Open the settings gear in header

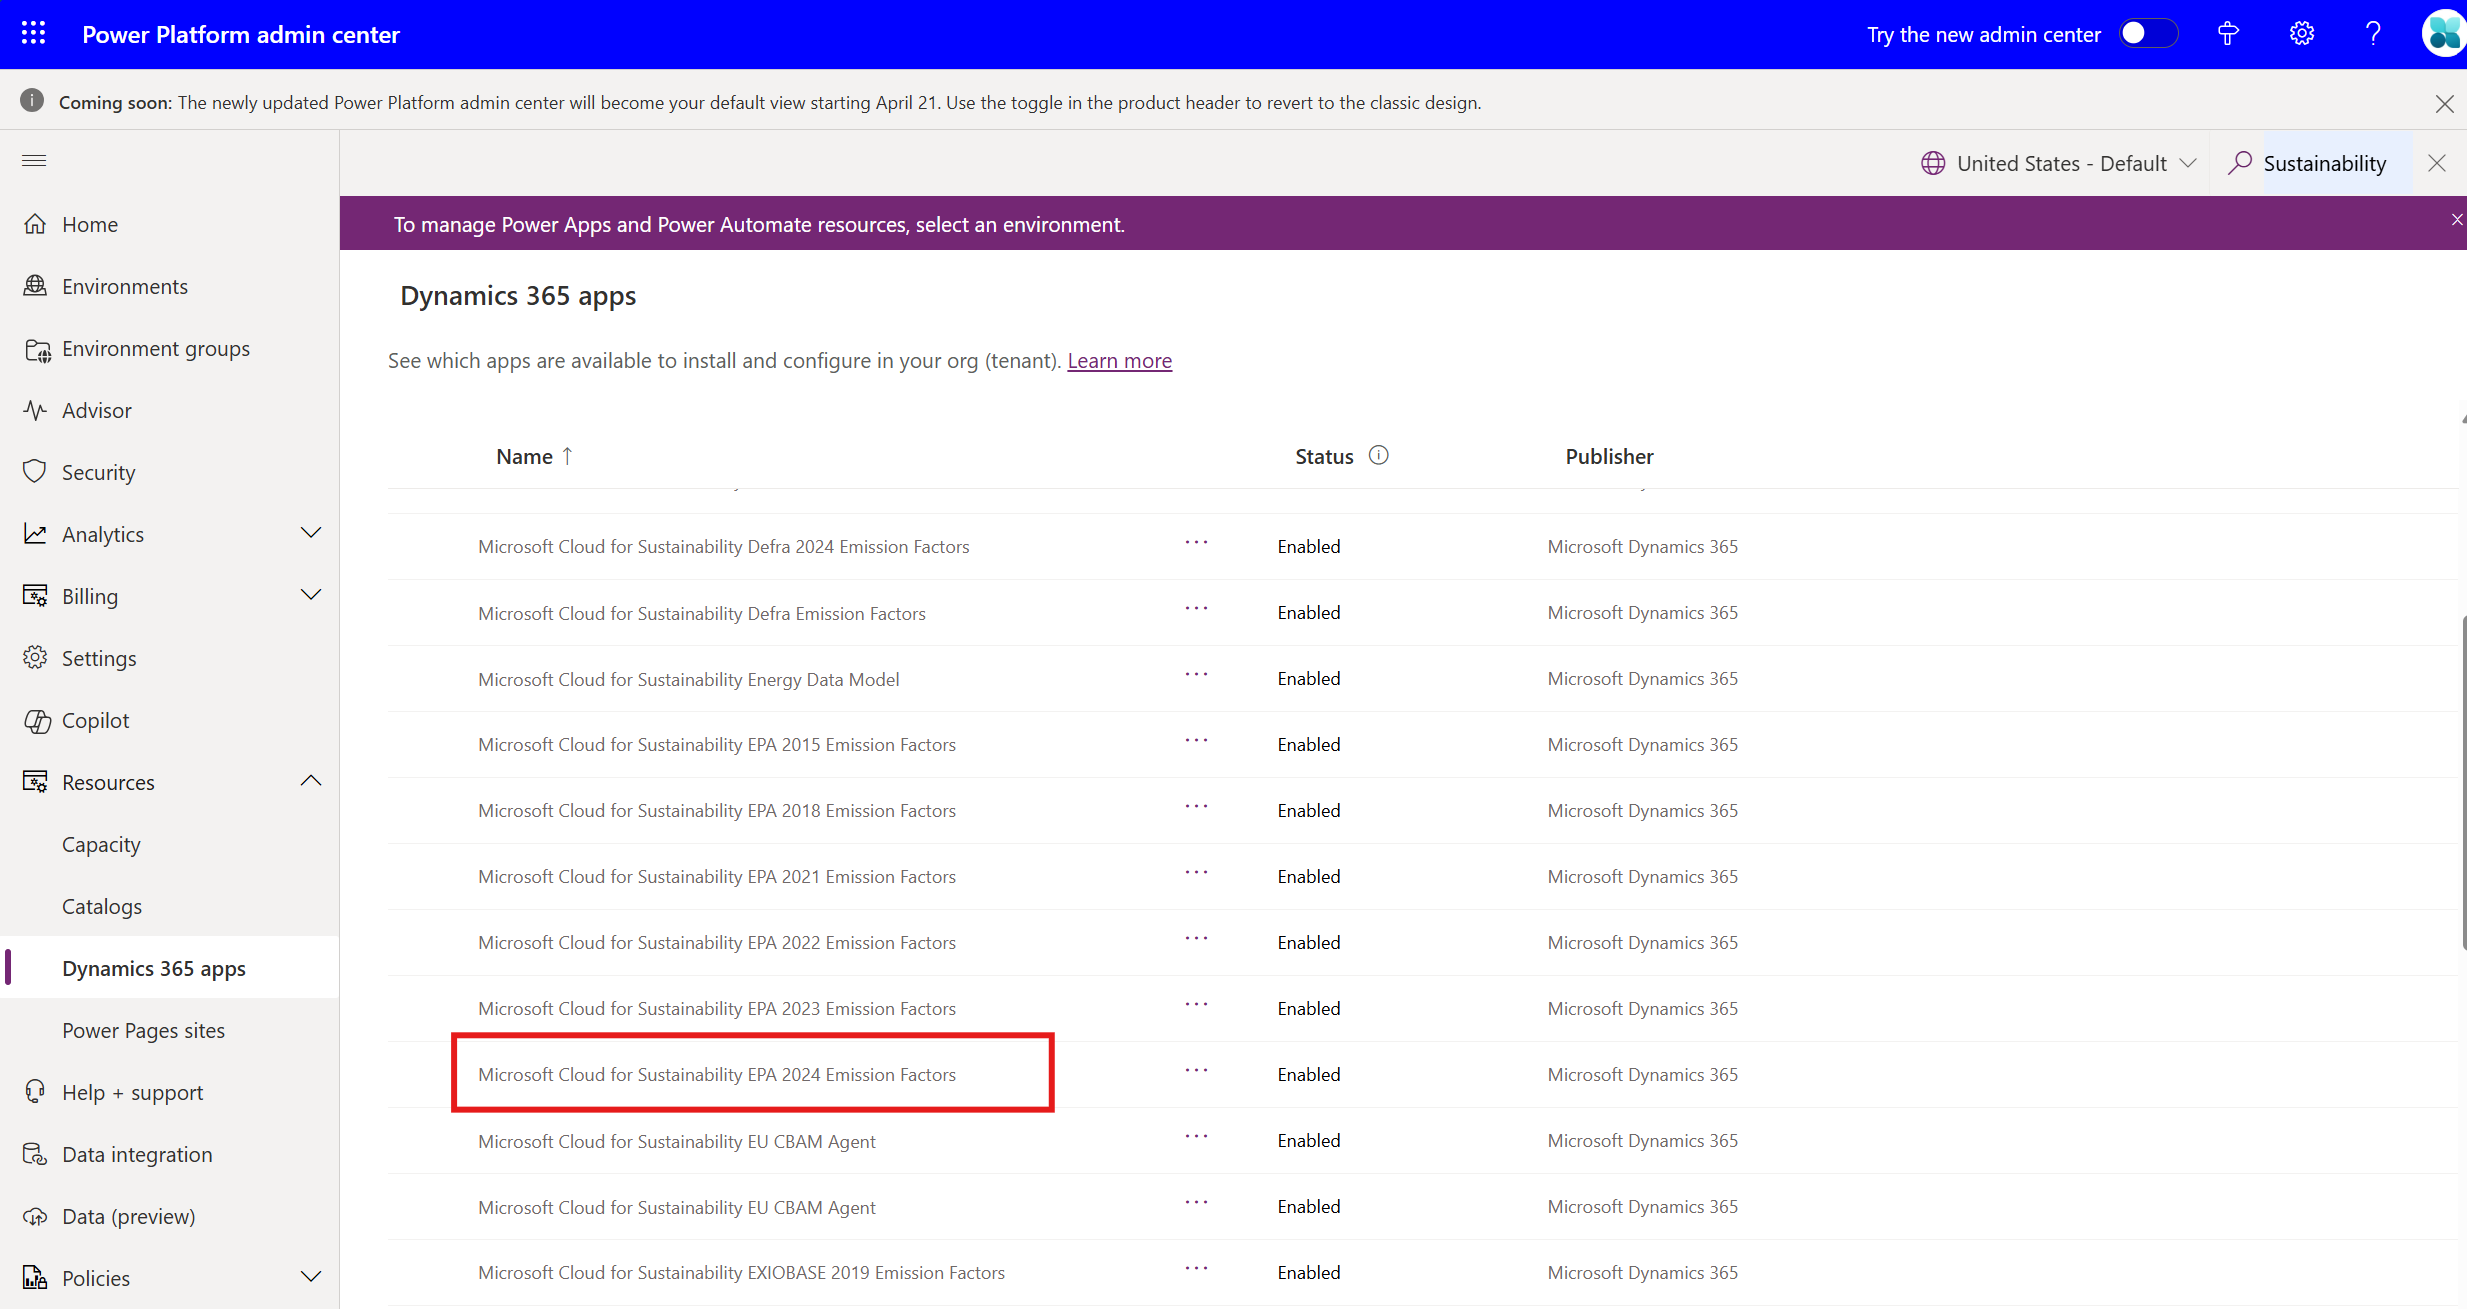coord(2301,34)
